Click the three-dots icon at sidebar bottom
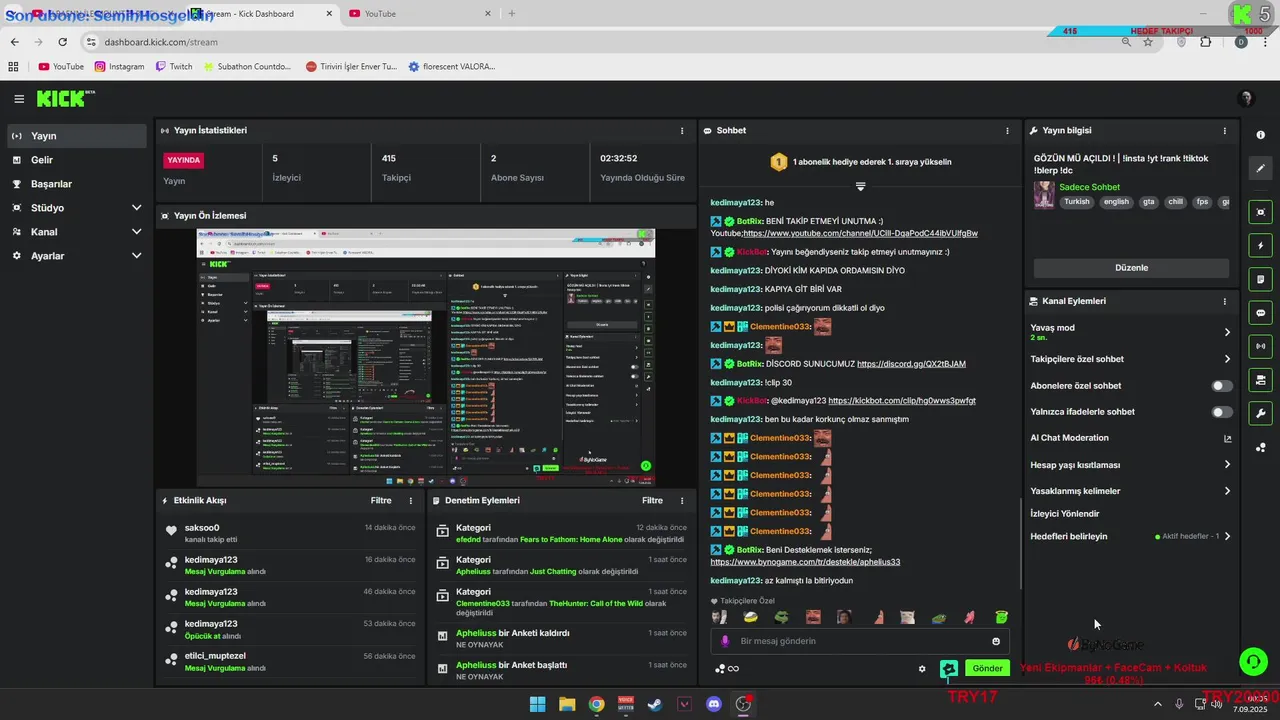Viewport: 1280px width, 720px height. click(1261, 447)
